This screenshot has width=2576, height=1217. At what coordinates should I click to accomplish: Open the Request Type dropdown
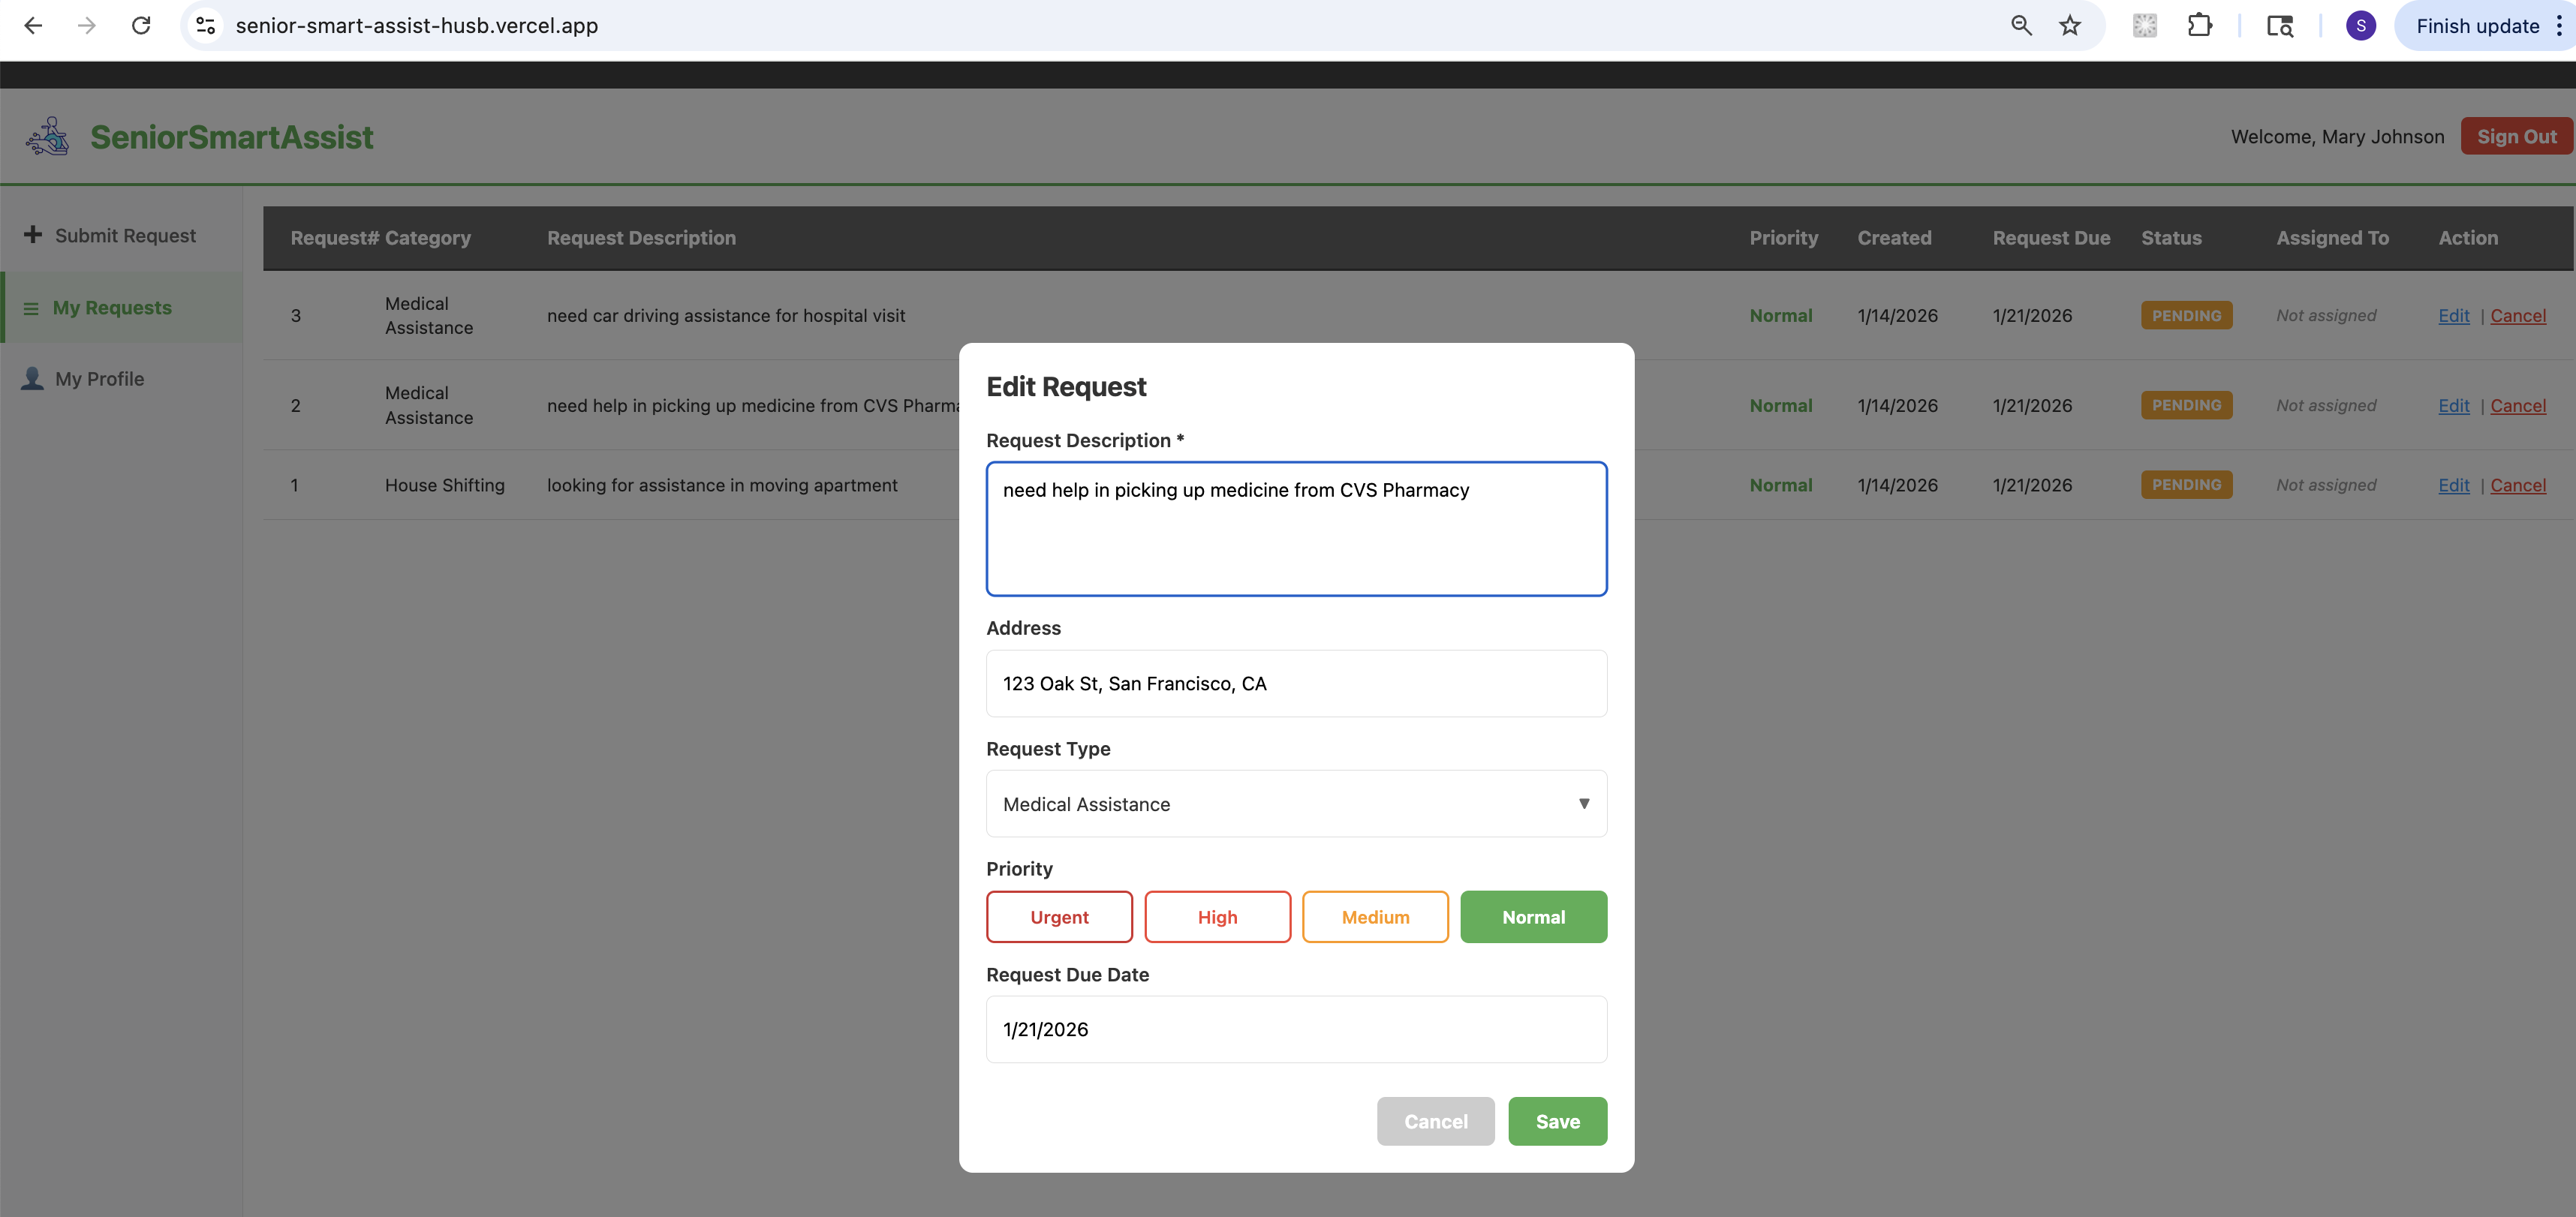pos(1296,804)
